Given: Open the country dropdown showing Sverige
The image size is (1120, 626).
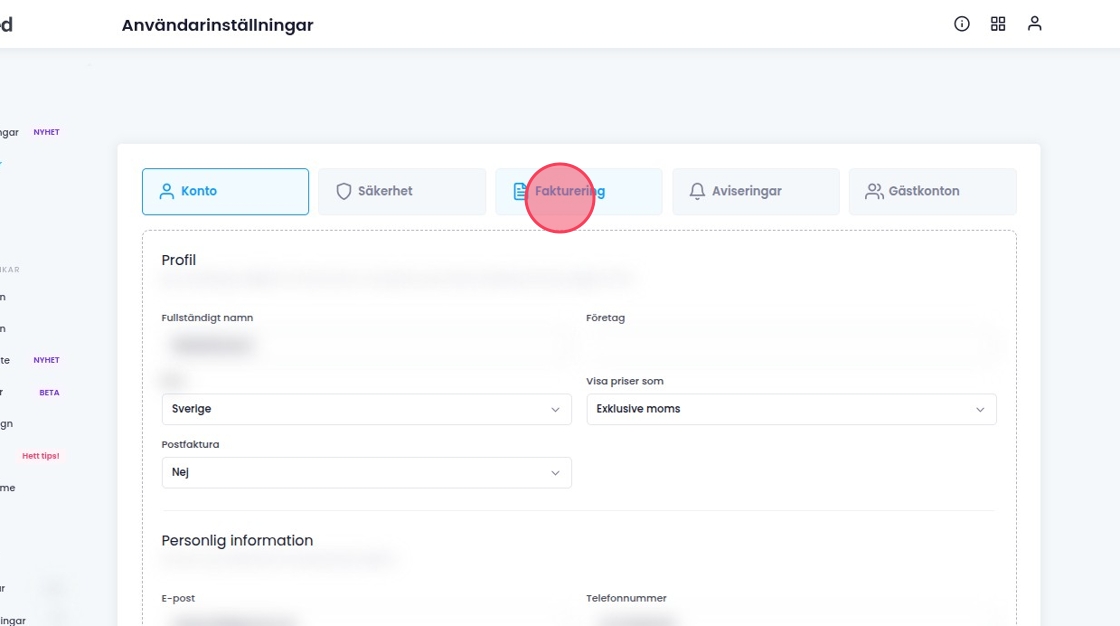Looking at the screenshot, I should (366, 409).
